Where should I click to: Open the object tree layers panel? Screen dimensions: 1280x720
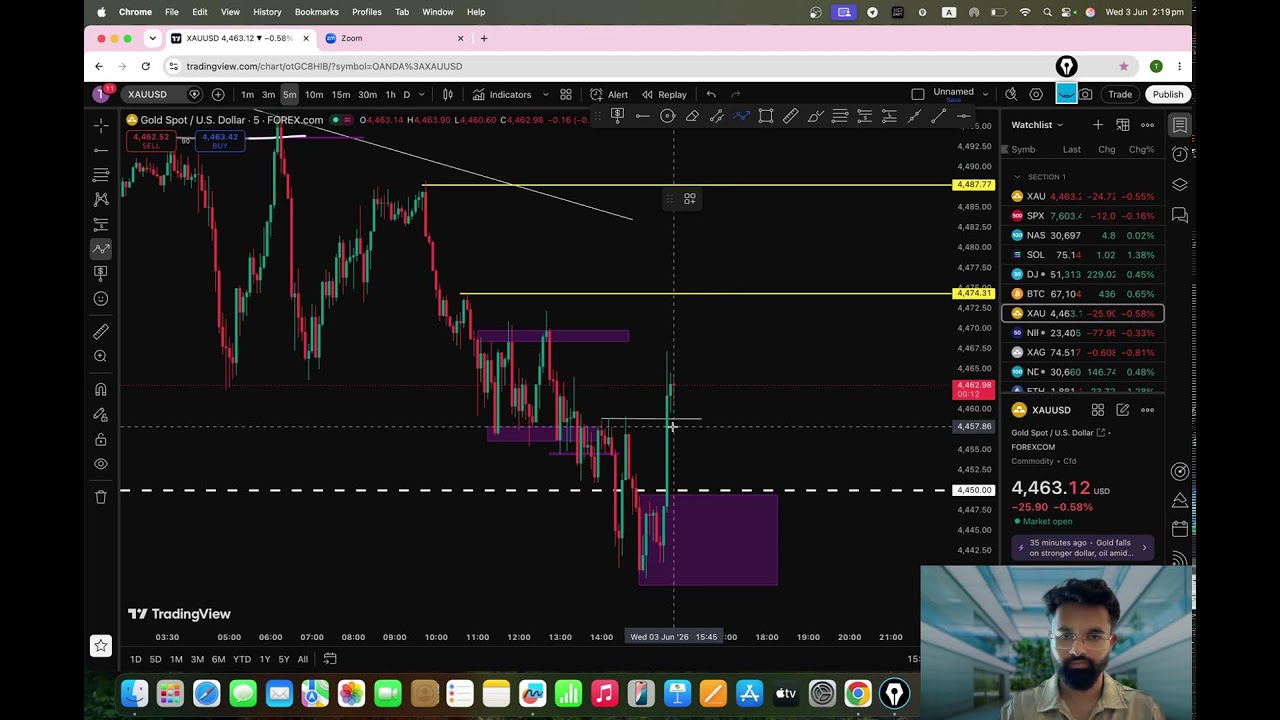coord(1180,185)
